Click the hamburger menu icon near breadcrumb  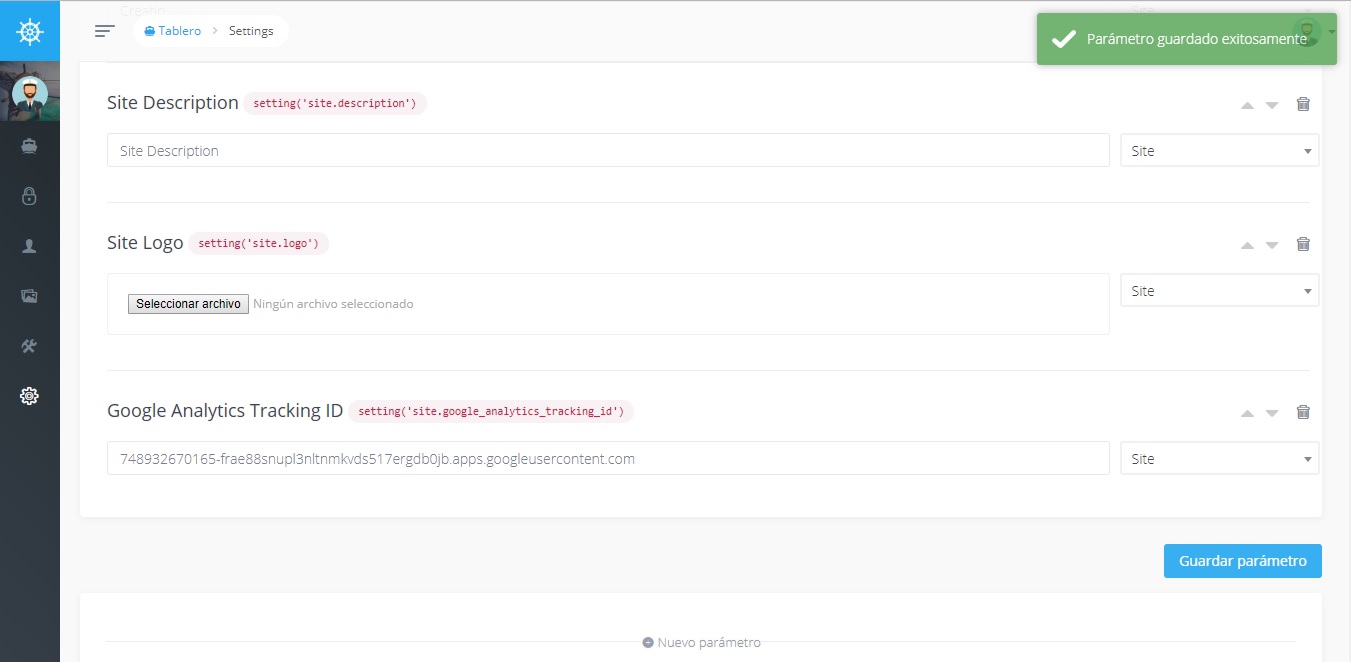pos(104,31)
